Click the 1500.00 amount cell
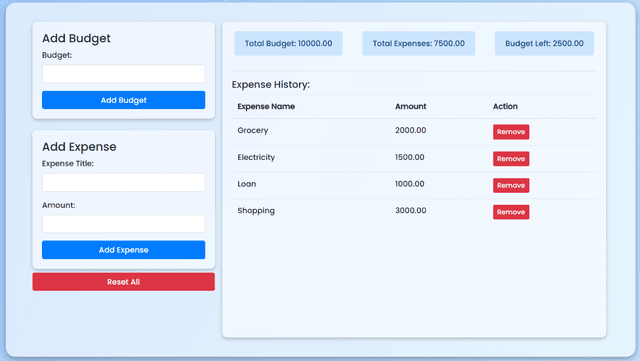The height and width of the screenshot is (361, 640). coord(410,157)
